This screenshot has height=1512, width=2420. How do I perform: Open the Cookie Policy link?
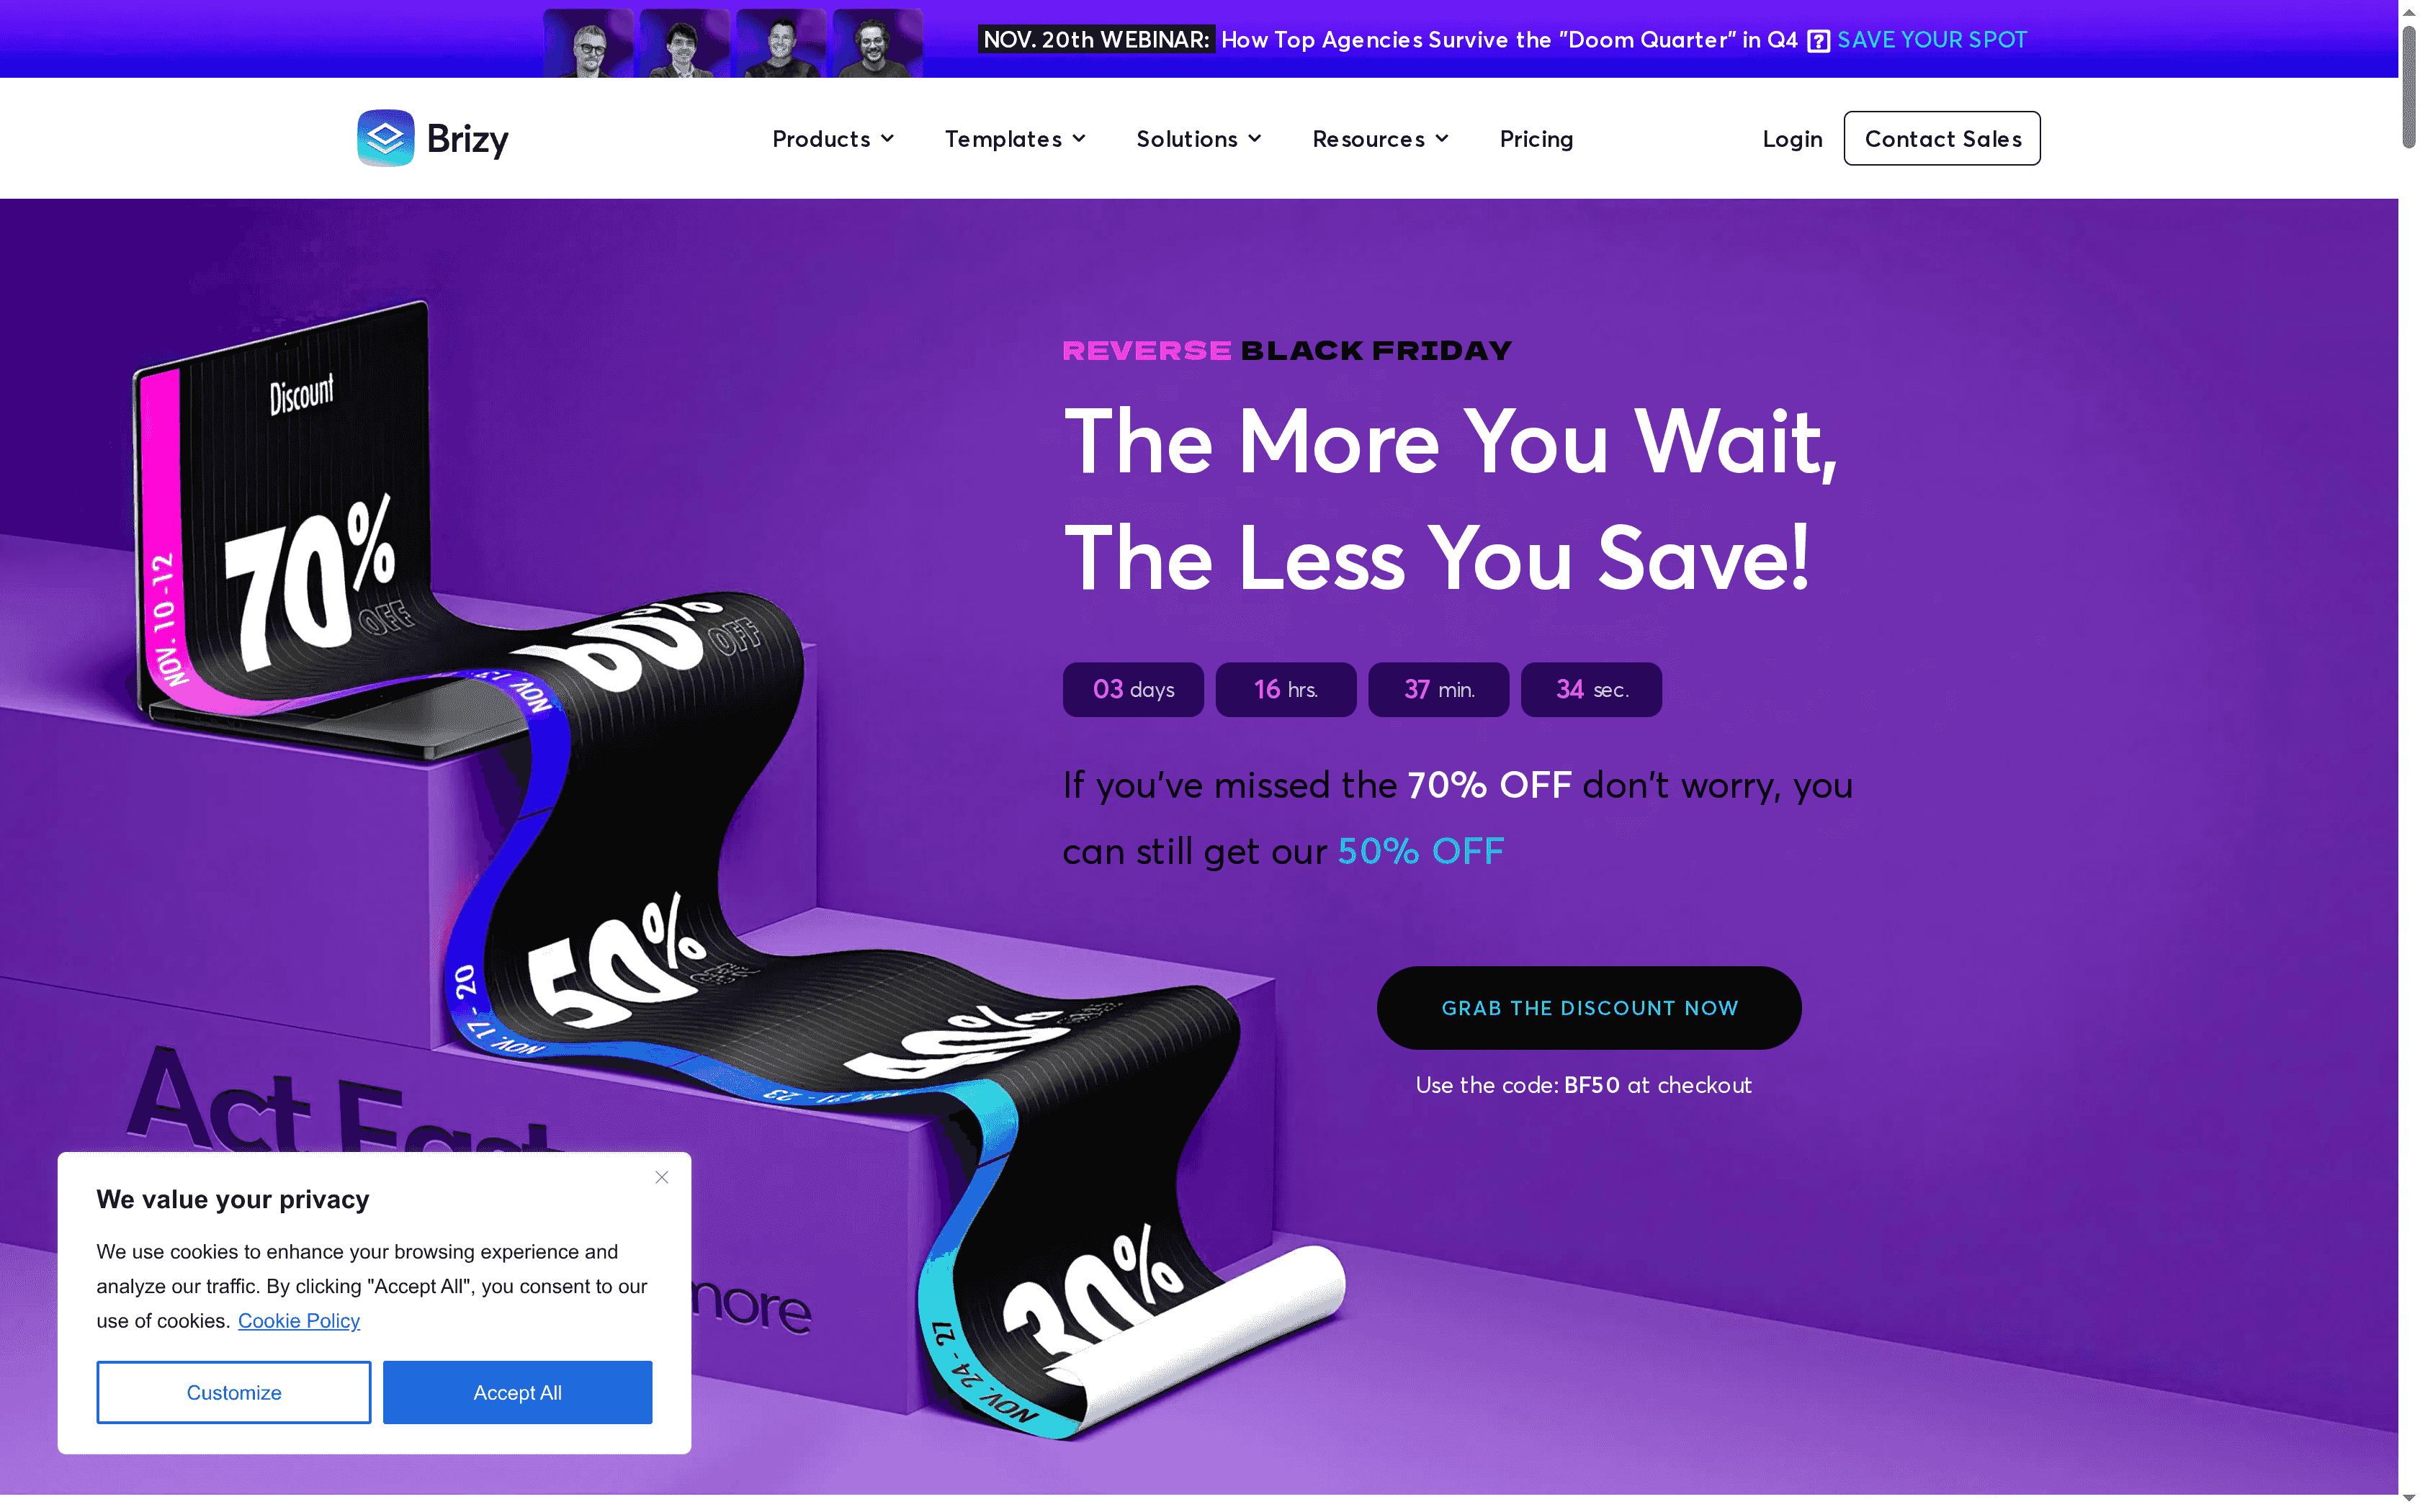(x=299, y=1321)
